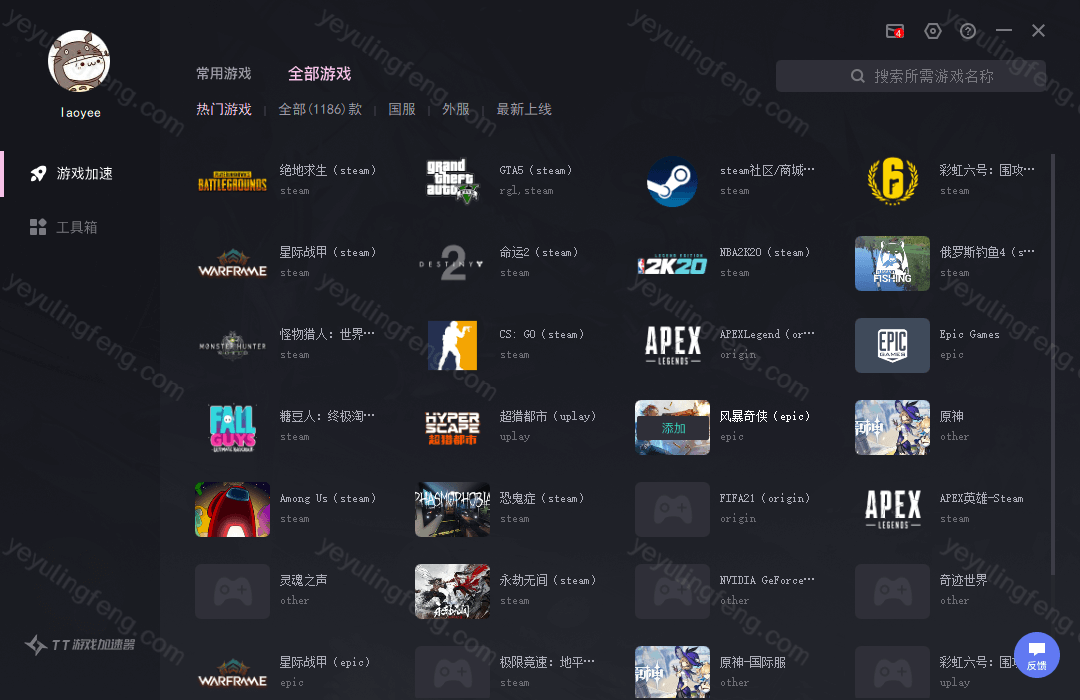Select the steam社区/商城 title
This screenshot has height=700, width=1080.
coord(767,170)
